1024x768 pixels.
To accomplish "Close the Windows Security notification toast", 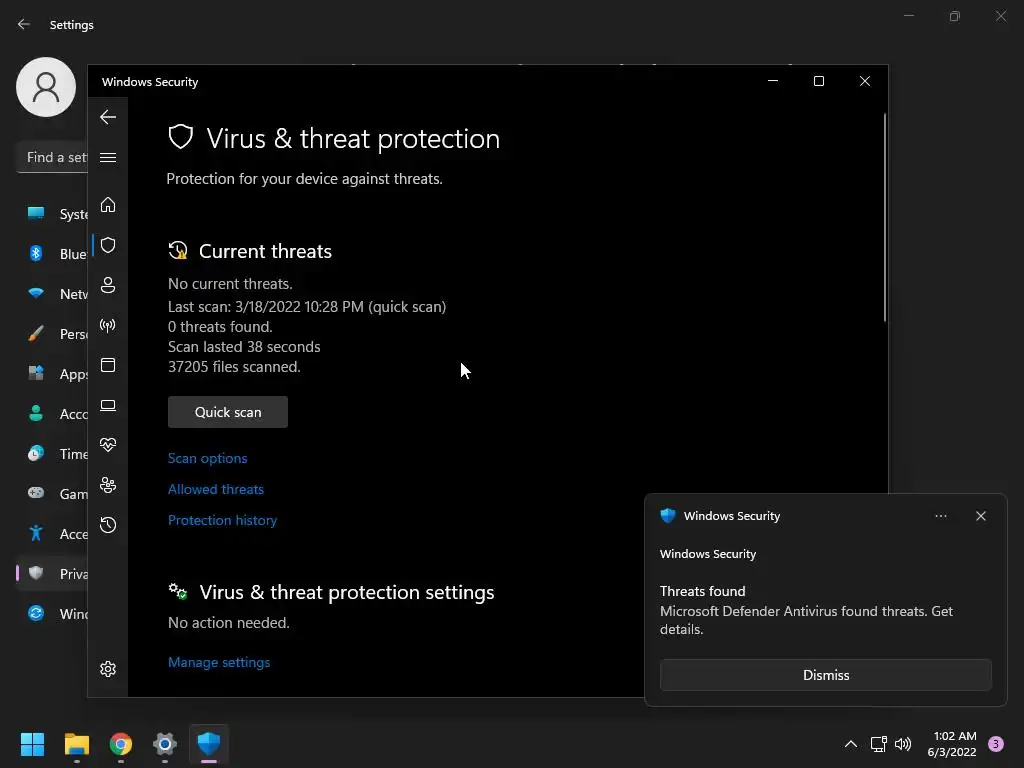I will [980, 516].
